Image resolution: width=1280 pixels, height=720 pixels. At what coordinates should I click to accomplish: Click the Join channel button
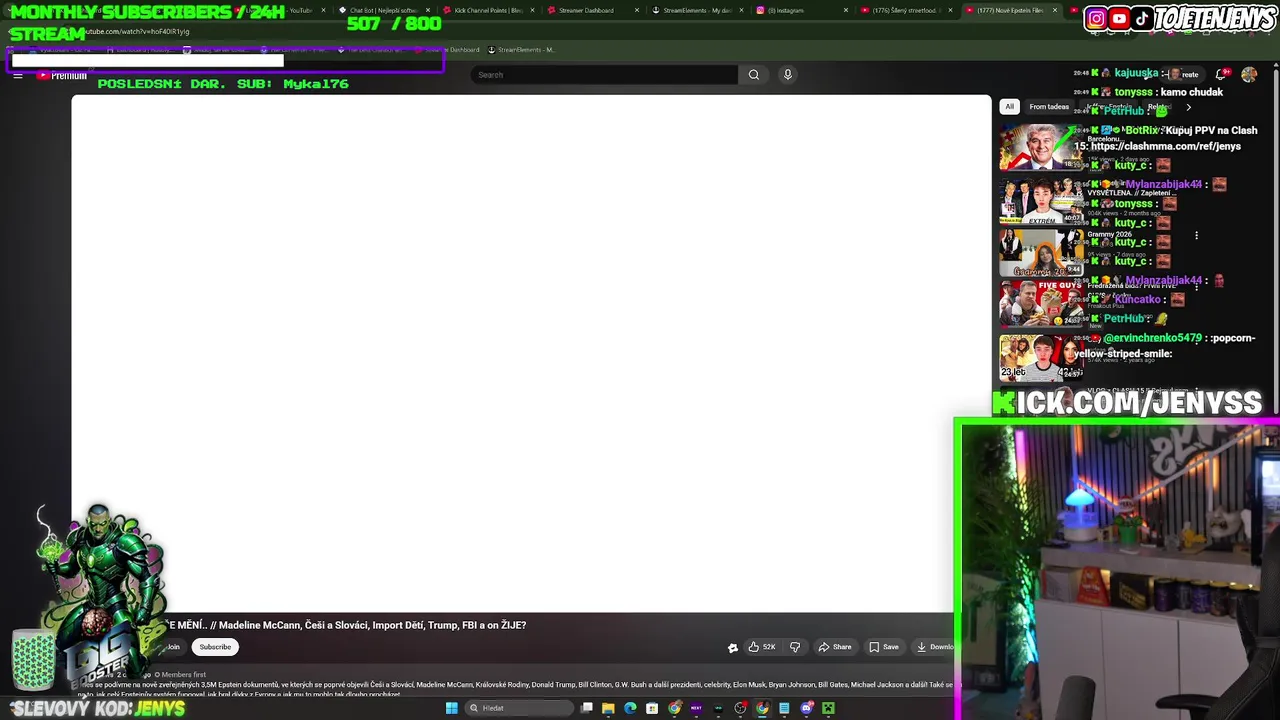(x=173, y=647)
